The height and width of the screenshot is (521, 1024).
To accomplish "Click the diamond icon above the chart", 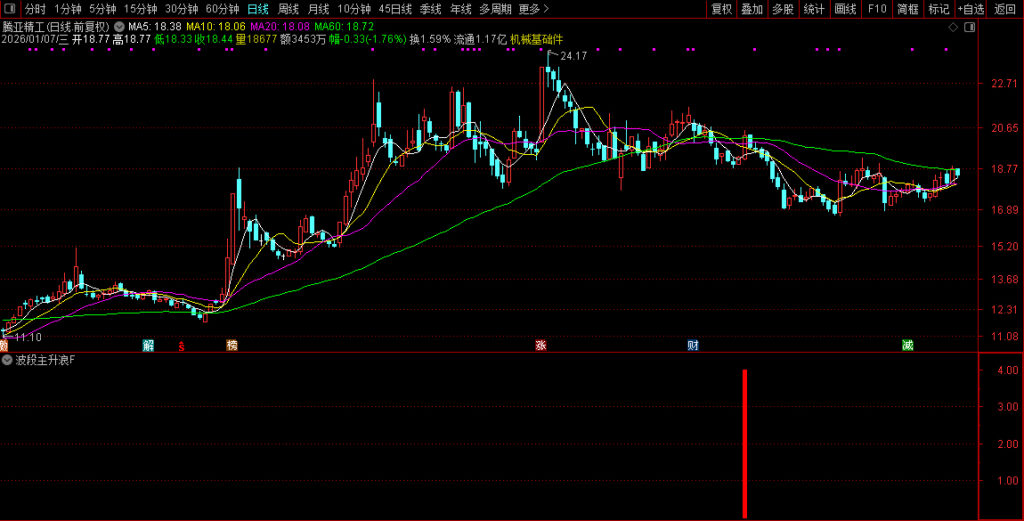I will (x=952, y=27).
